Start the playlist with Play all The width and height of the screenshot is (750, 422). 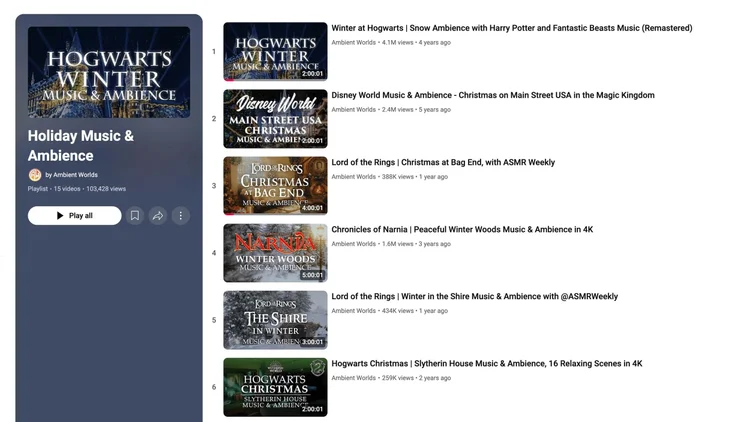click(75, 216)
